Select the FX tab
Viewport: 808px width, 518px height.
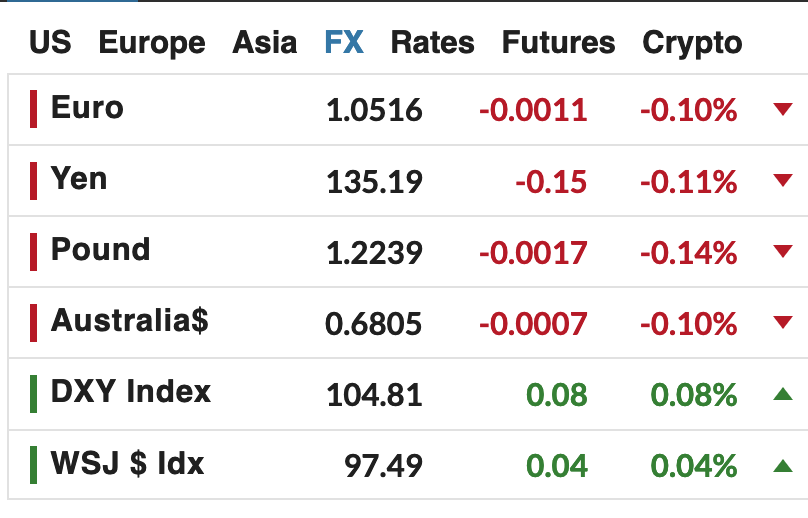pyautogui.click(x=344, y=42)
